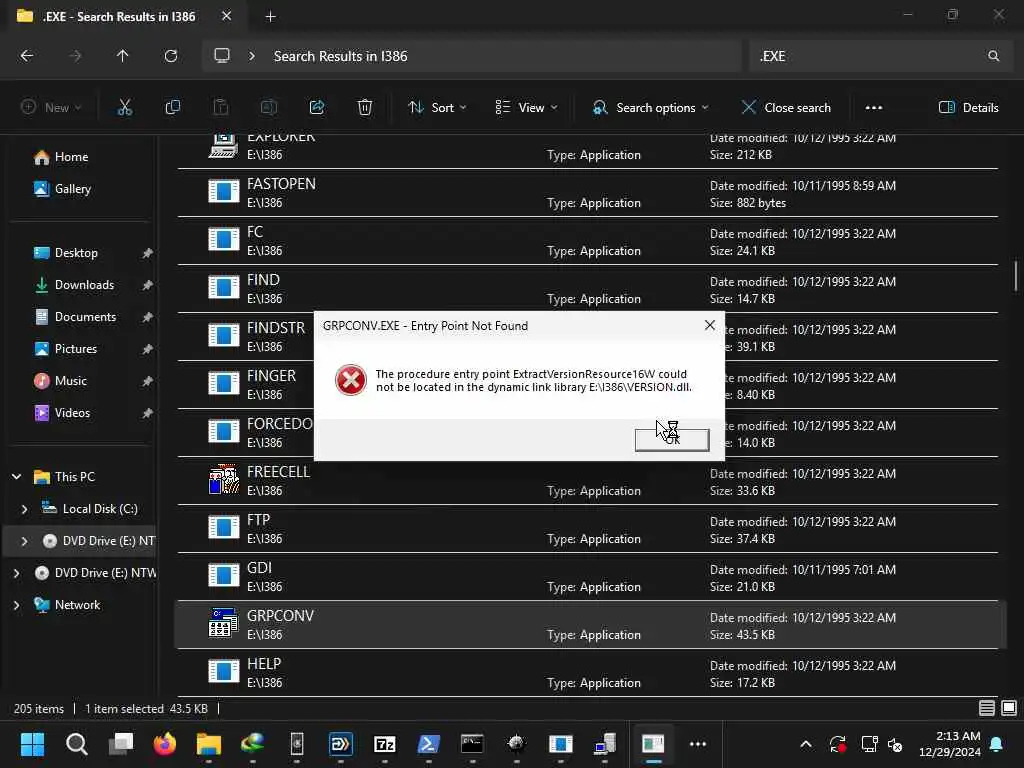Close the '.EXE - Search Results' tab

pyautogui.click(x=227, y=16)
